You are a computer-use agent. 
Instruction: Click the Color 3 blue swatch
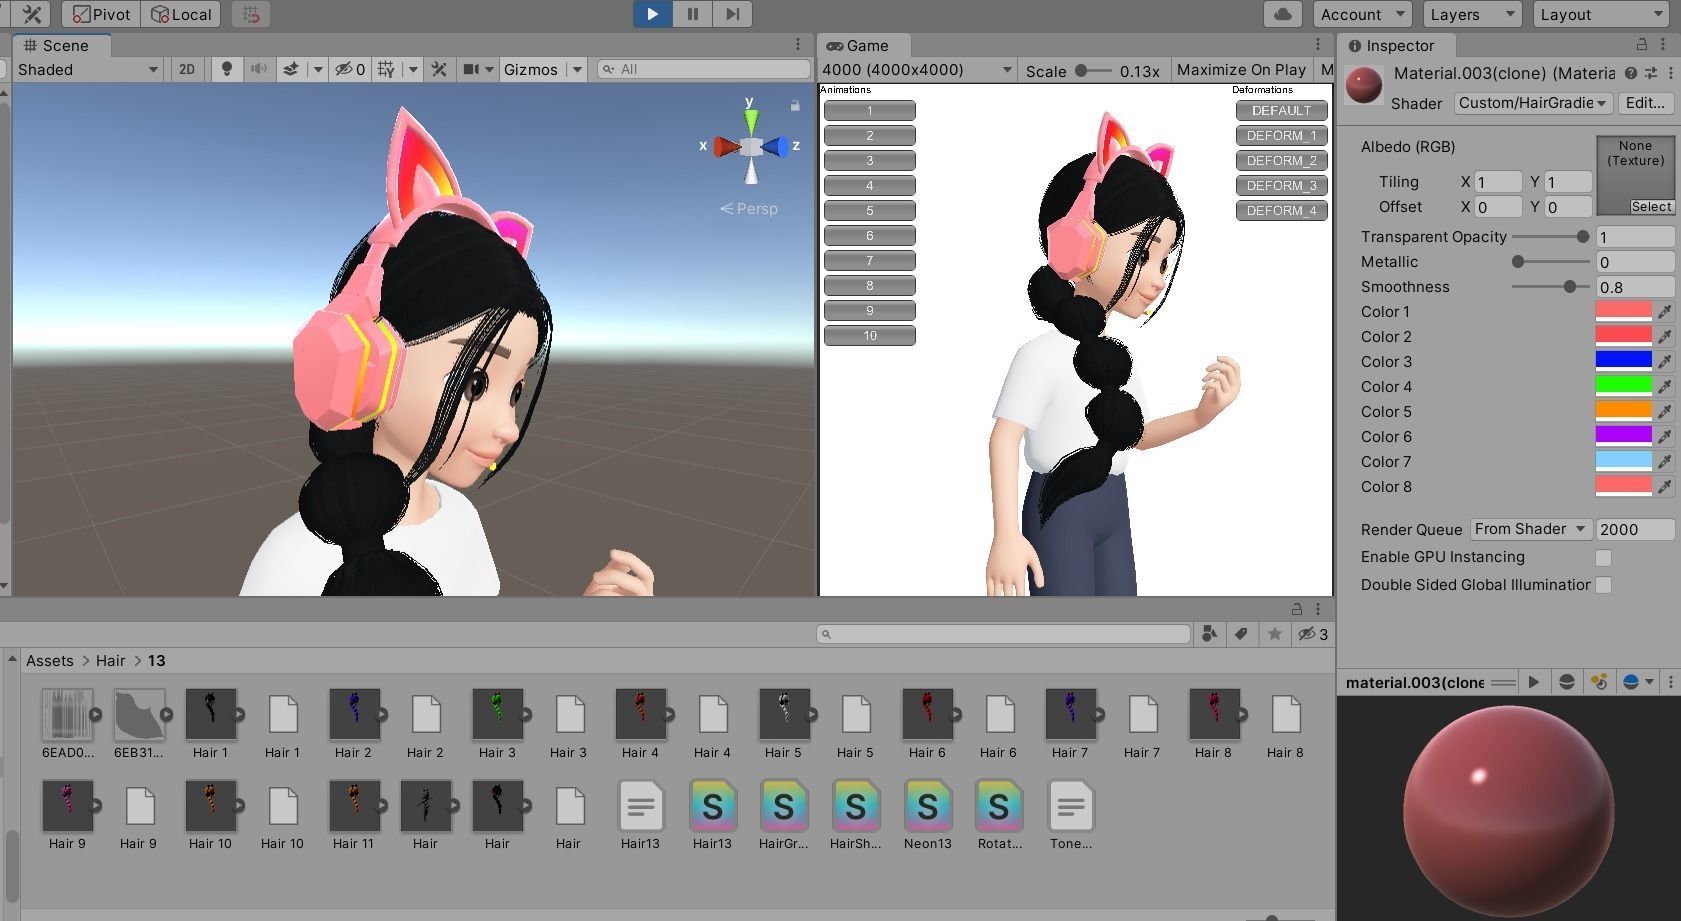(x=1623, y=362)
